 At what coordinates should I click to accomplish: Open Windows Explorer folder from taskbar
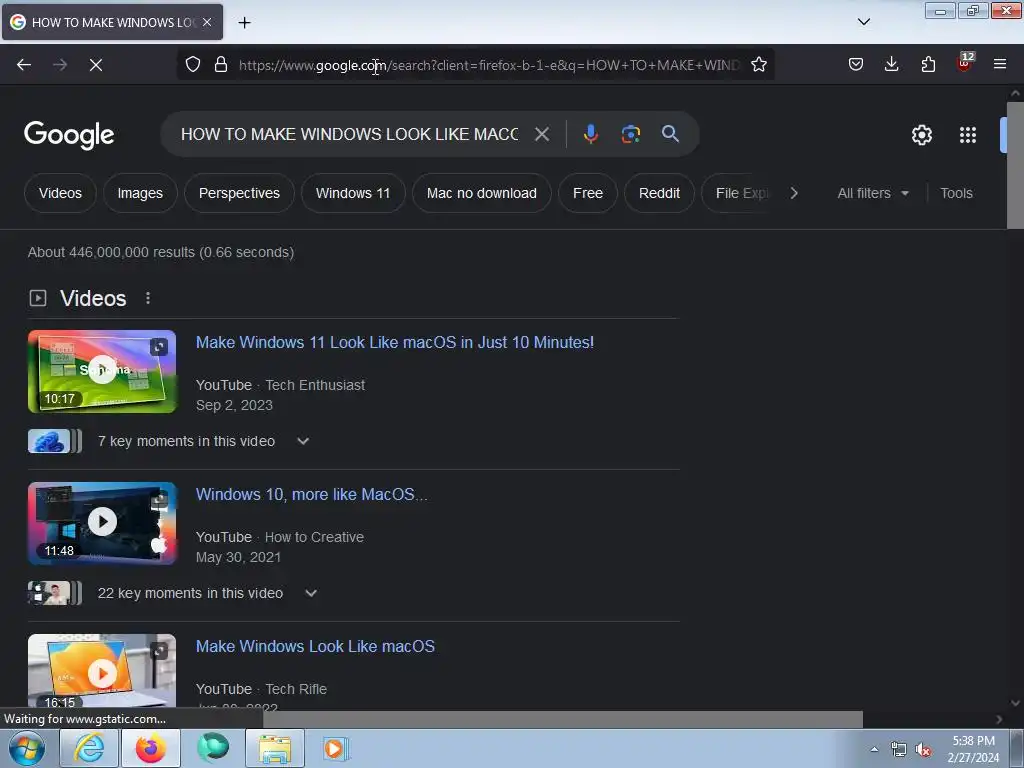[x=275, y=748]
